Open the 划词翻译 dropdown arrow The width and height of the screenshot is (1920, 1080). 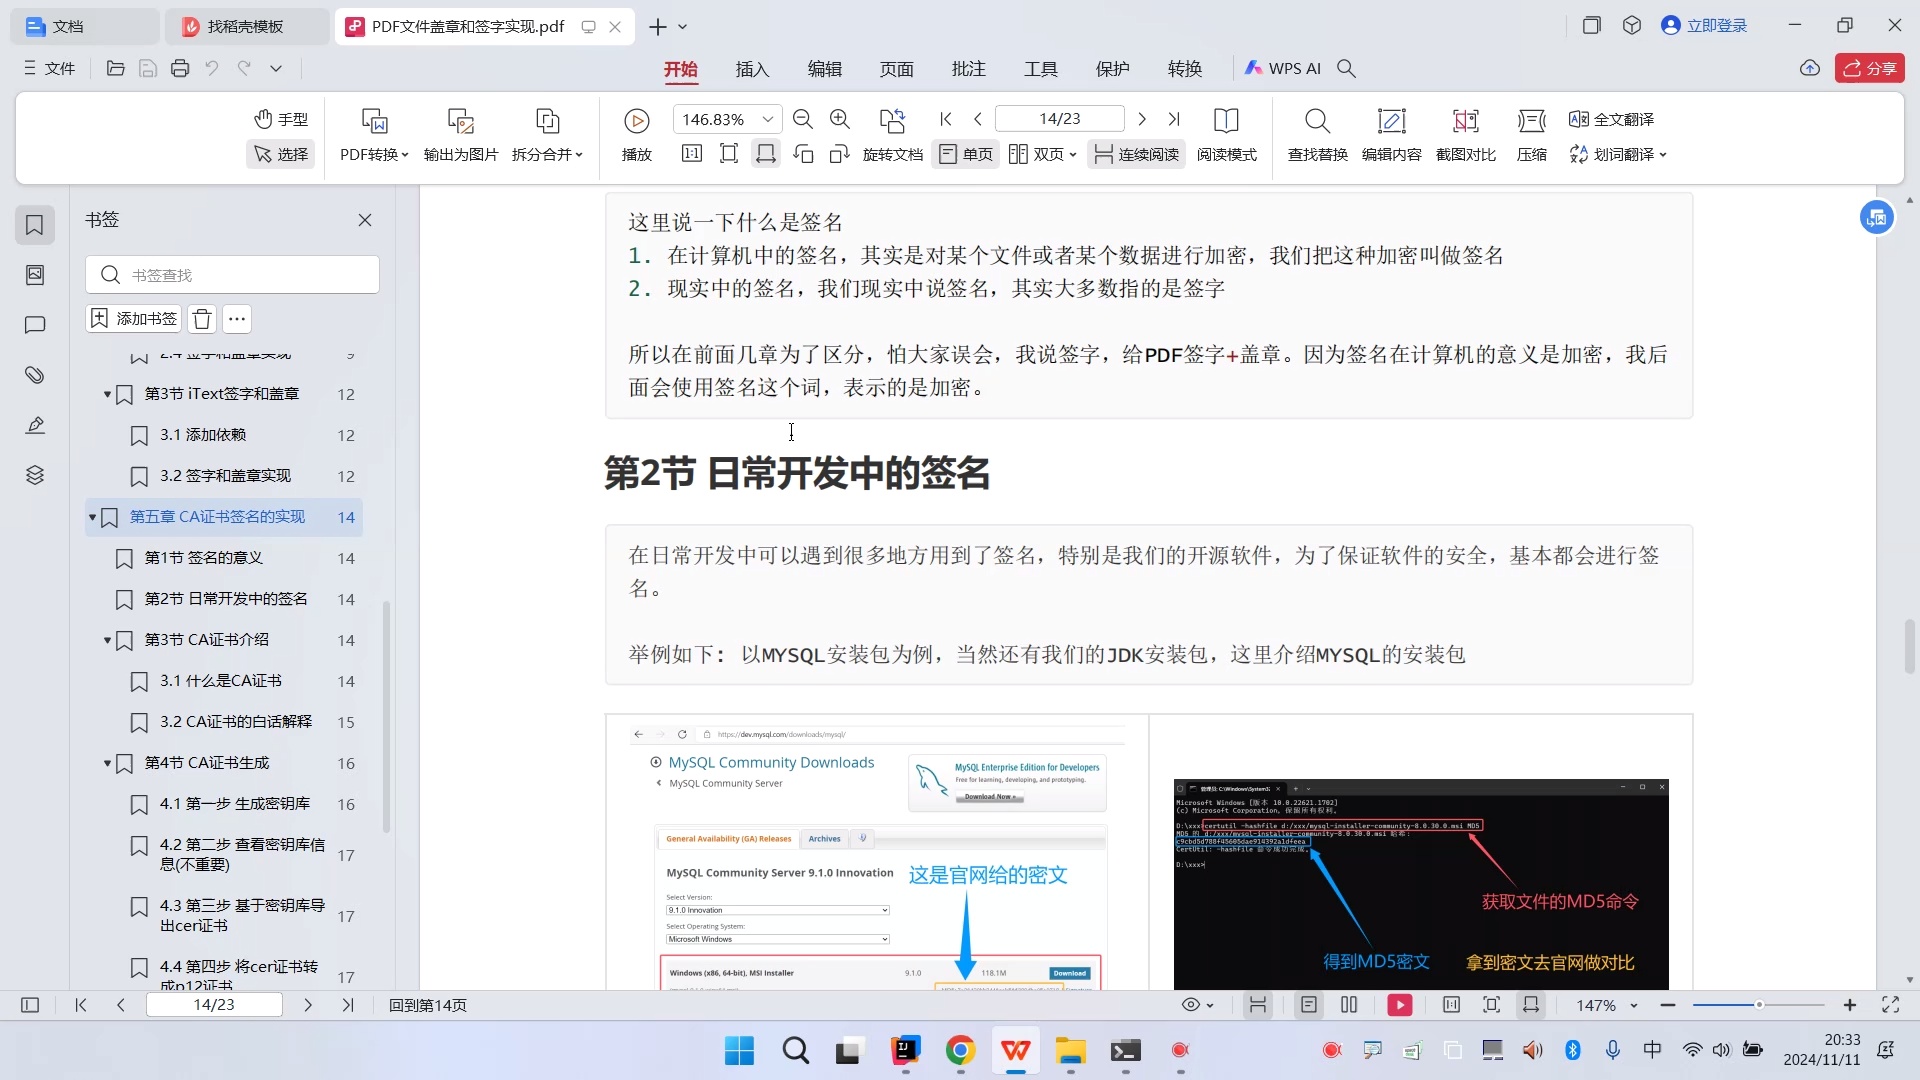1663,155
